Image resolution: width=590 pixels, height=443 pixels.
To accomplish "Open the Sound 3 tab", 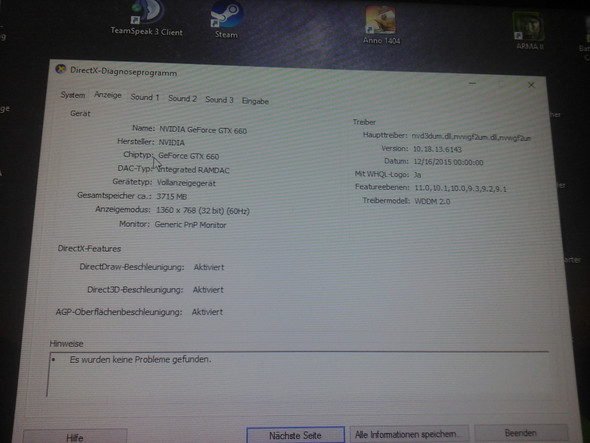I will (x=219, y=100).
